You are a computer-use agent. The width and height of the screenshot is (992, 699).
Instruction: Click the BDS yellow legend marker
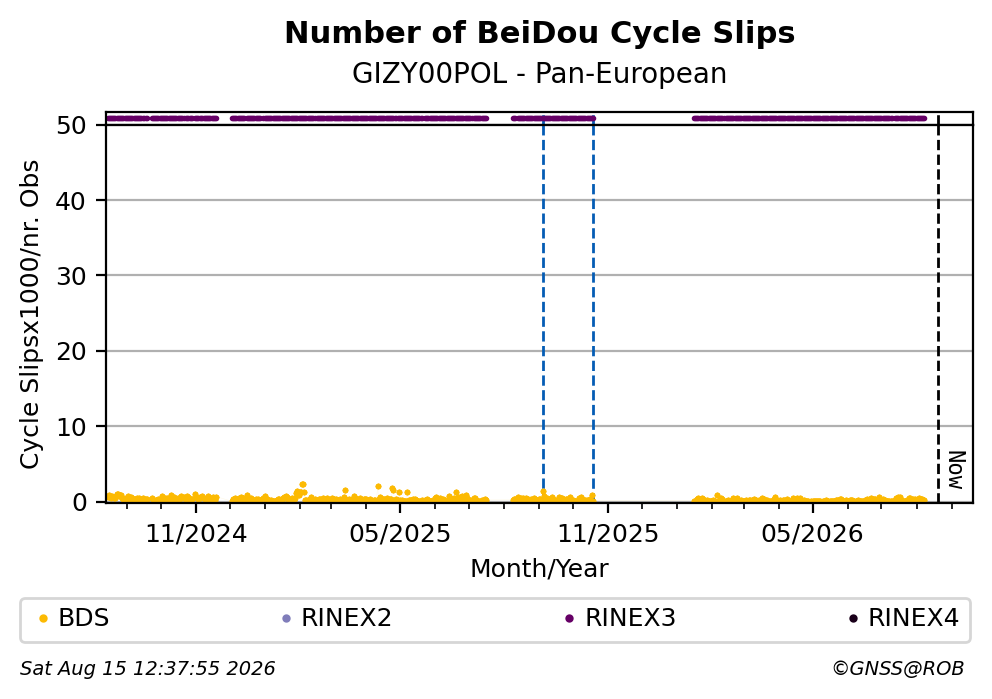coord(43,619)
